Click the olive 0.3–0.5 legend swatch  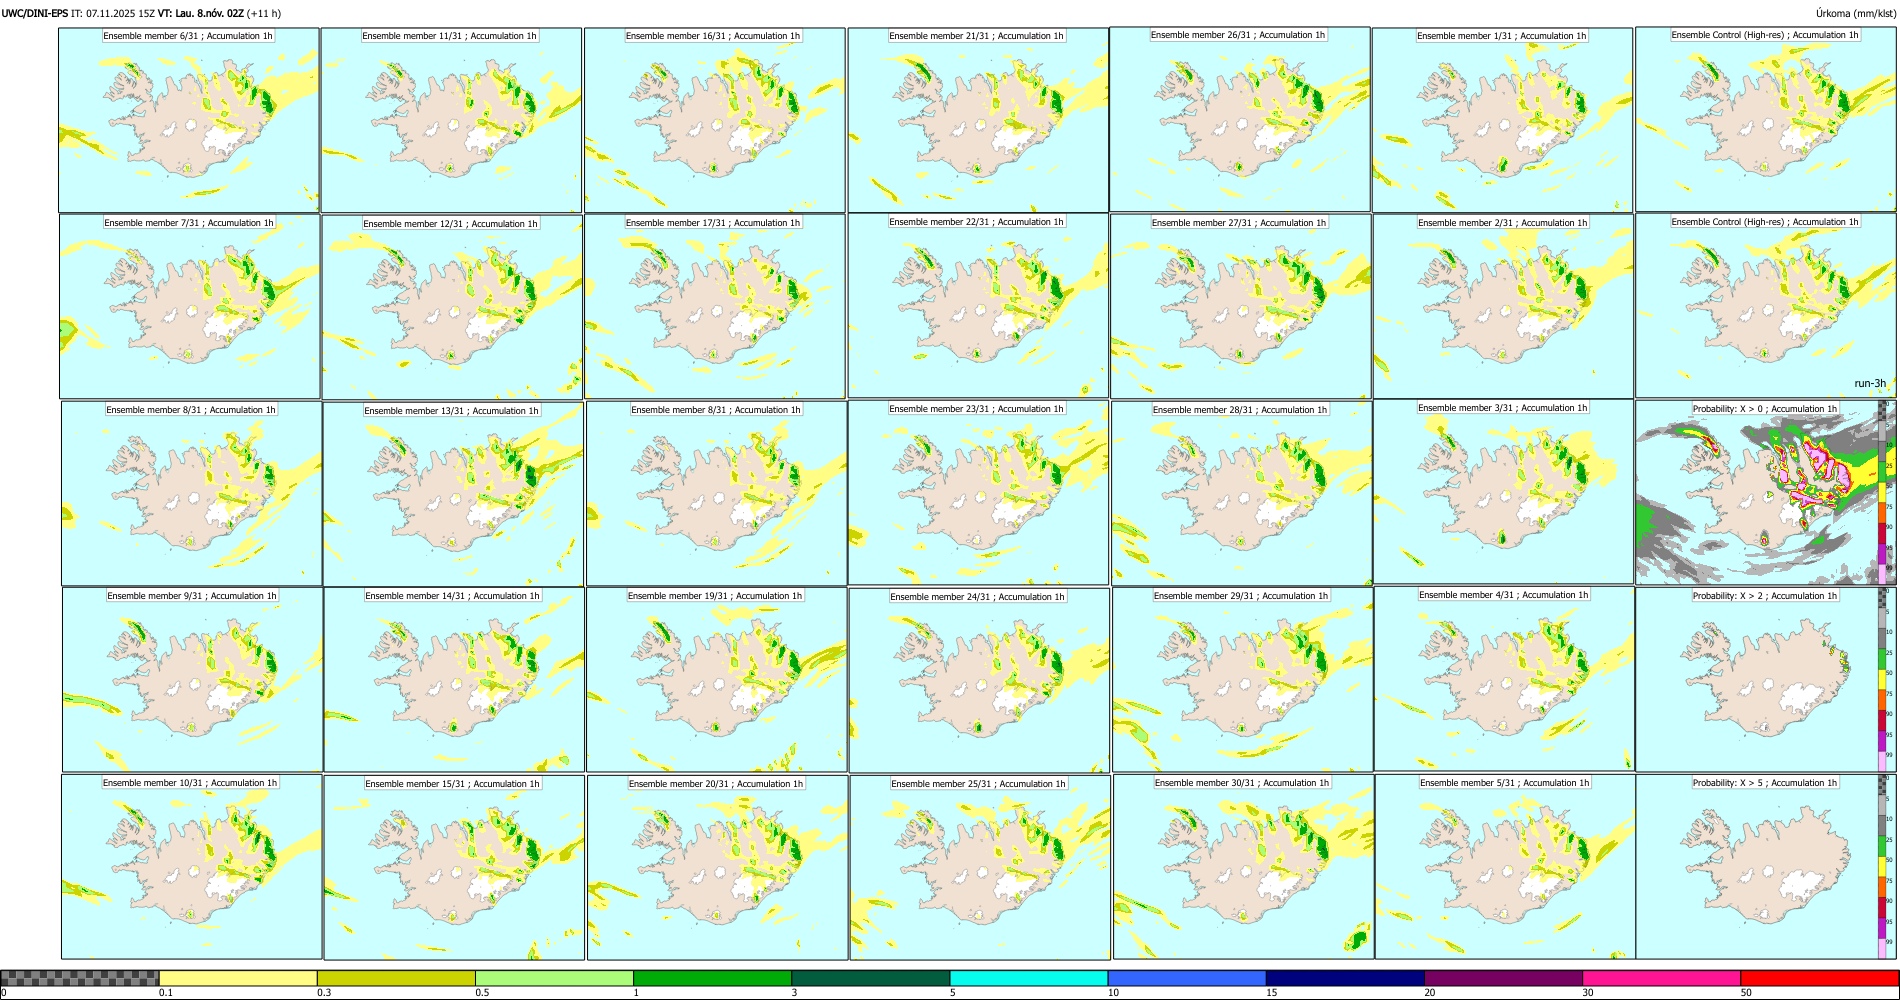click(x=396, y=978)
